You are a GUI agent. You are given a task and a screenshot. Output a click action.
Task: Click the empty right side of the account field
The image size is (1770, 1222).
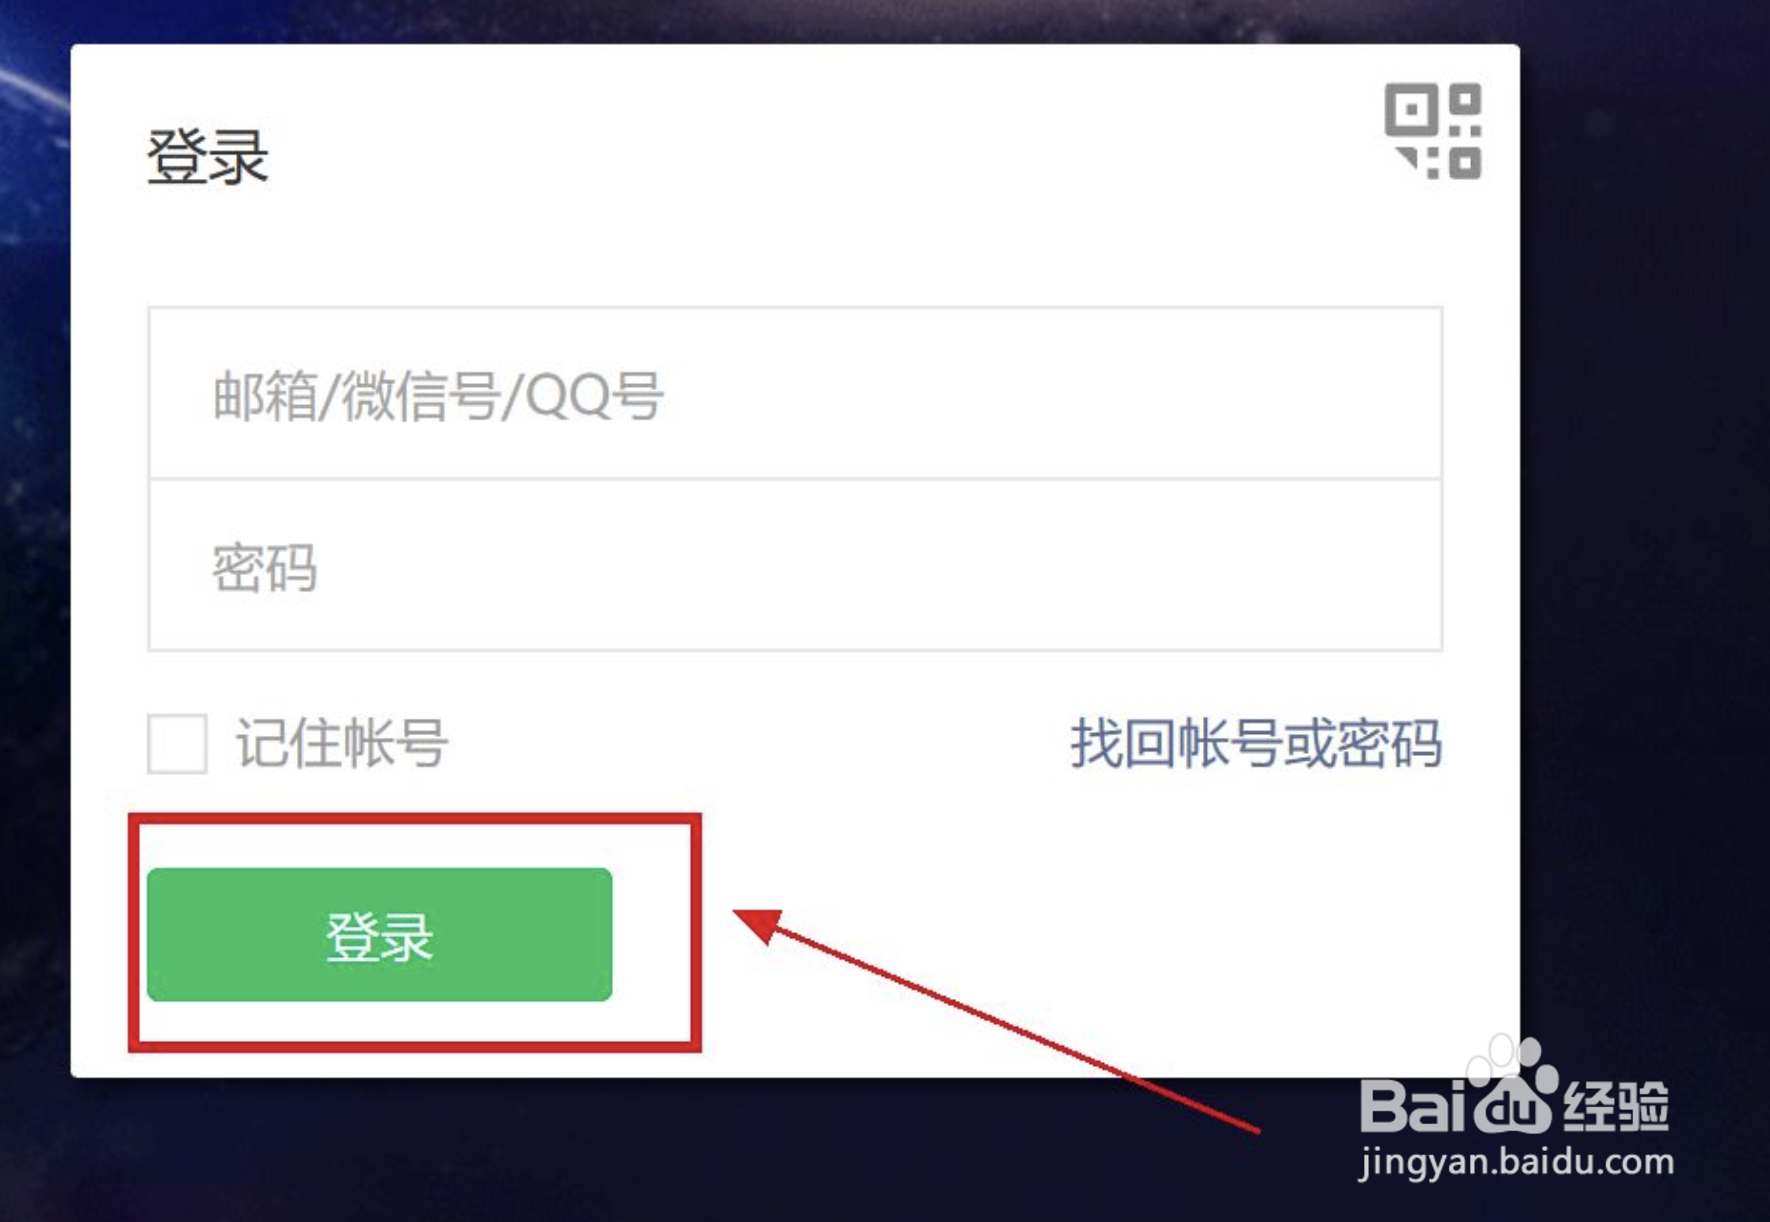coord(1100,393)
